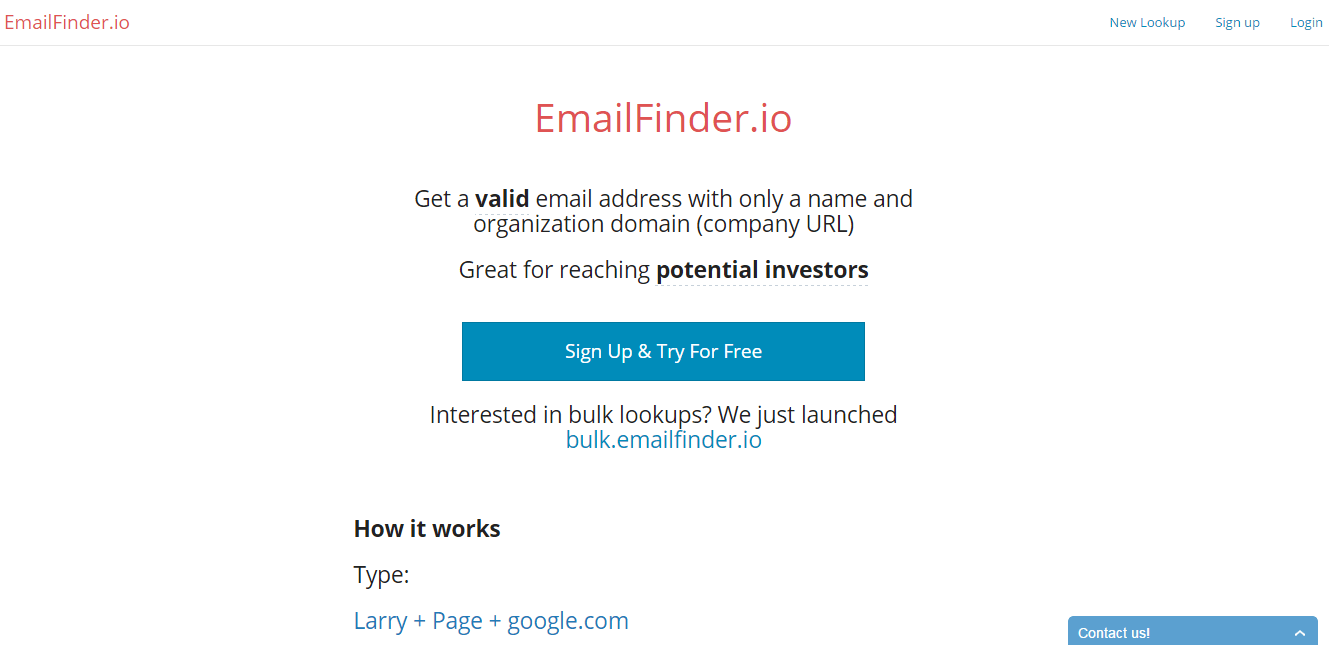Click the Larry + Page + google.com example
Image resolution: width=1329 pixels, height=645 pixels.
[491, 621]
